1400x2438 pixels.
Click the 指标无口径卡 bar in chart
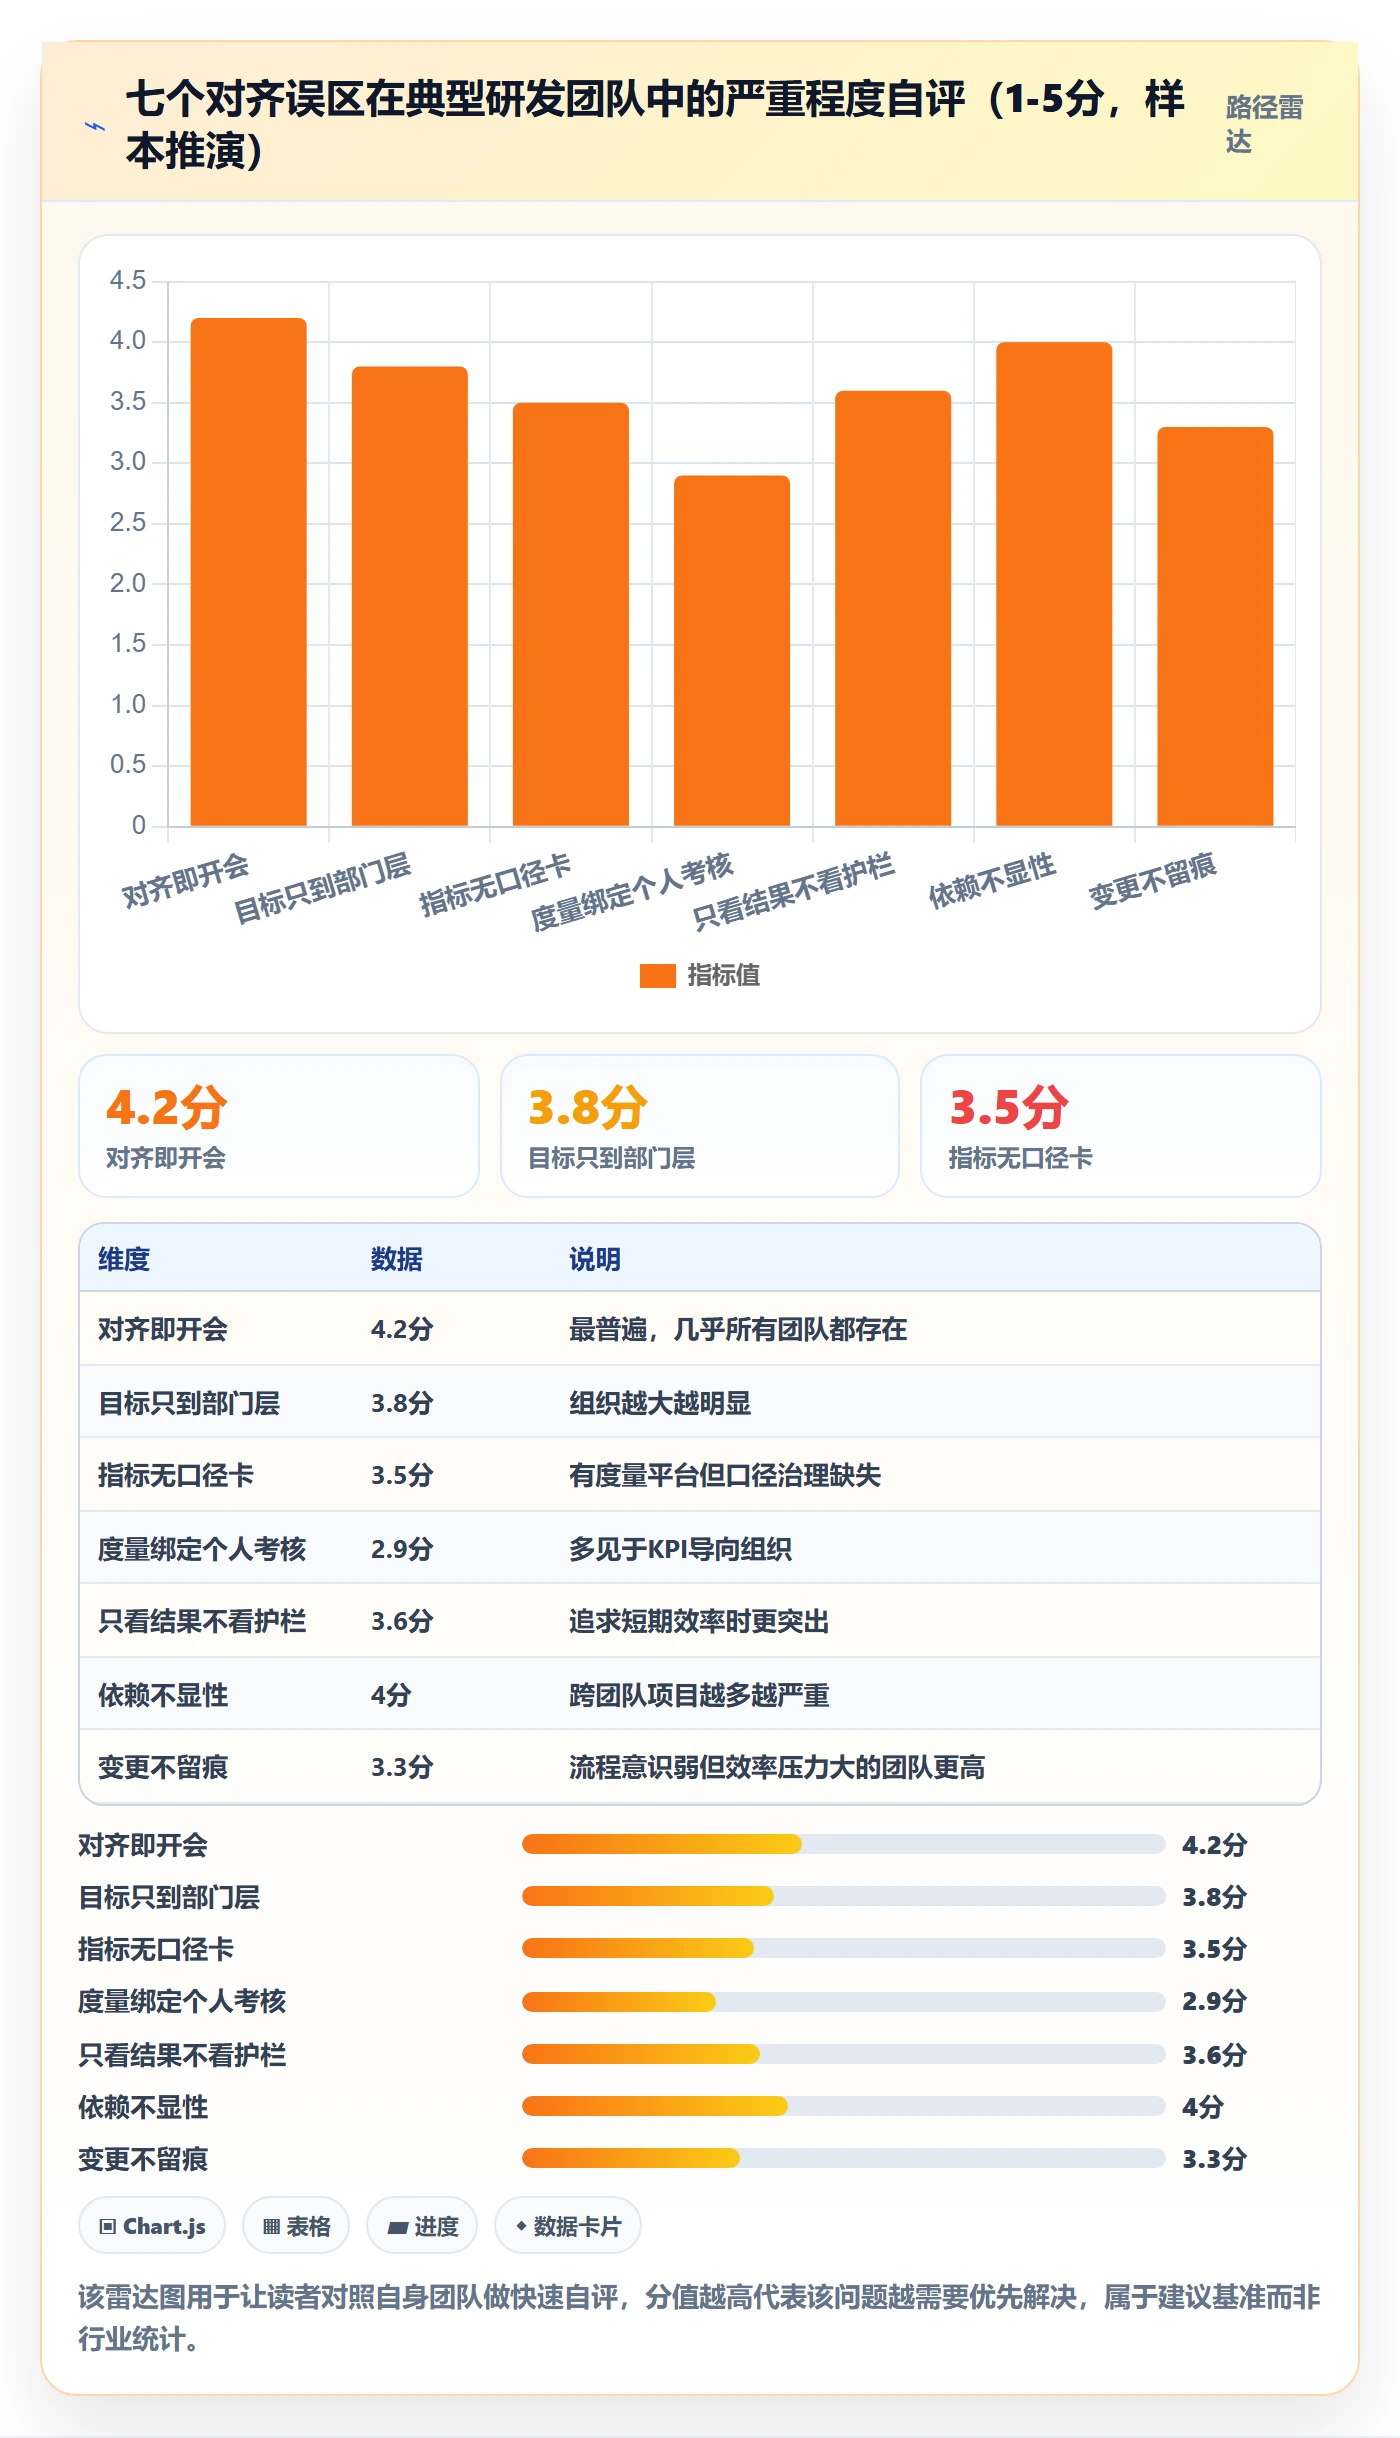571,614
